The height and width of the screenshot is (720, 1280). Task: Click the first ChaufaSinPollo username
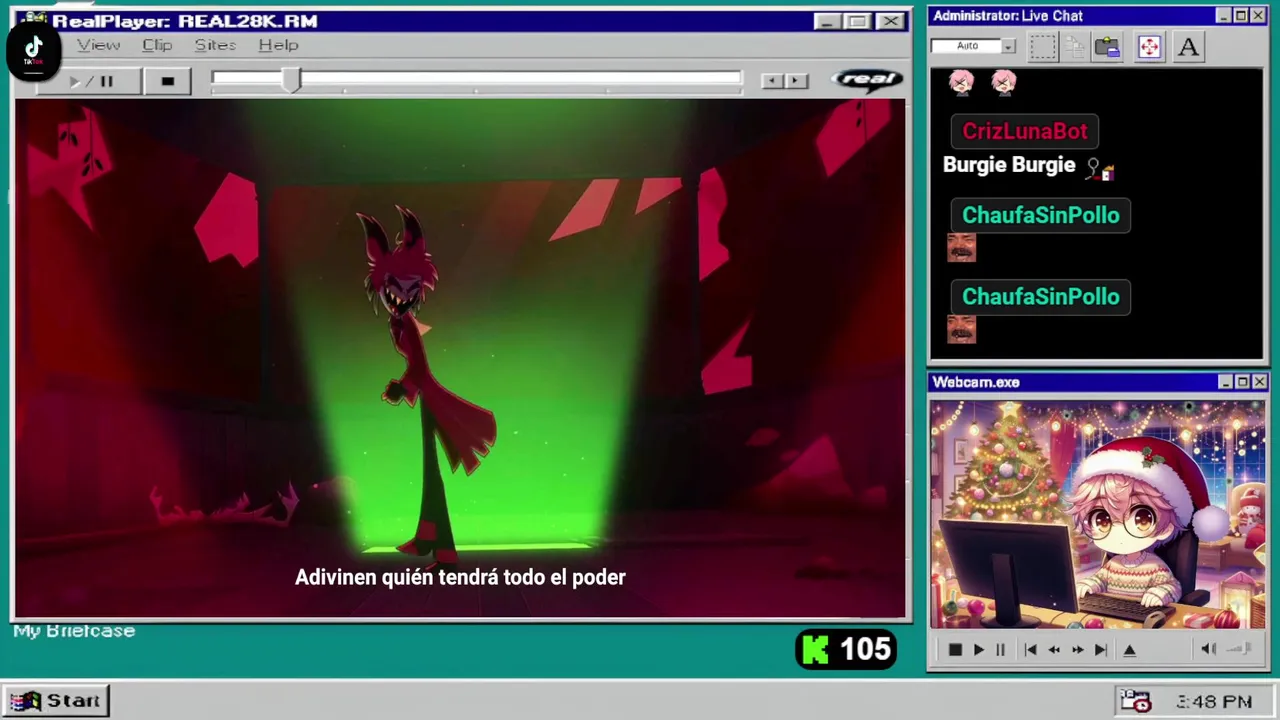(x=1040, y=215)
